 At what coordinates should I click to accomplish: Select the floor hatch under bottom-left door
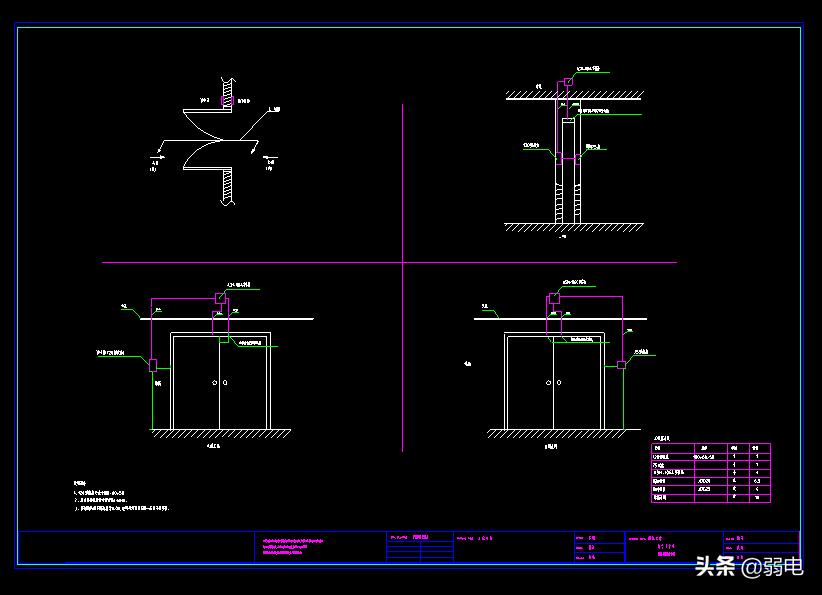(220, 434)
